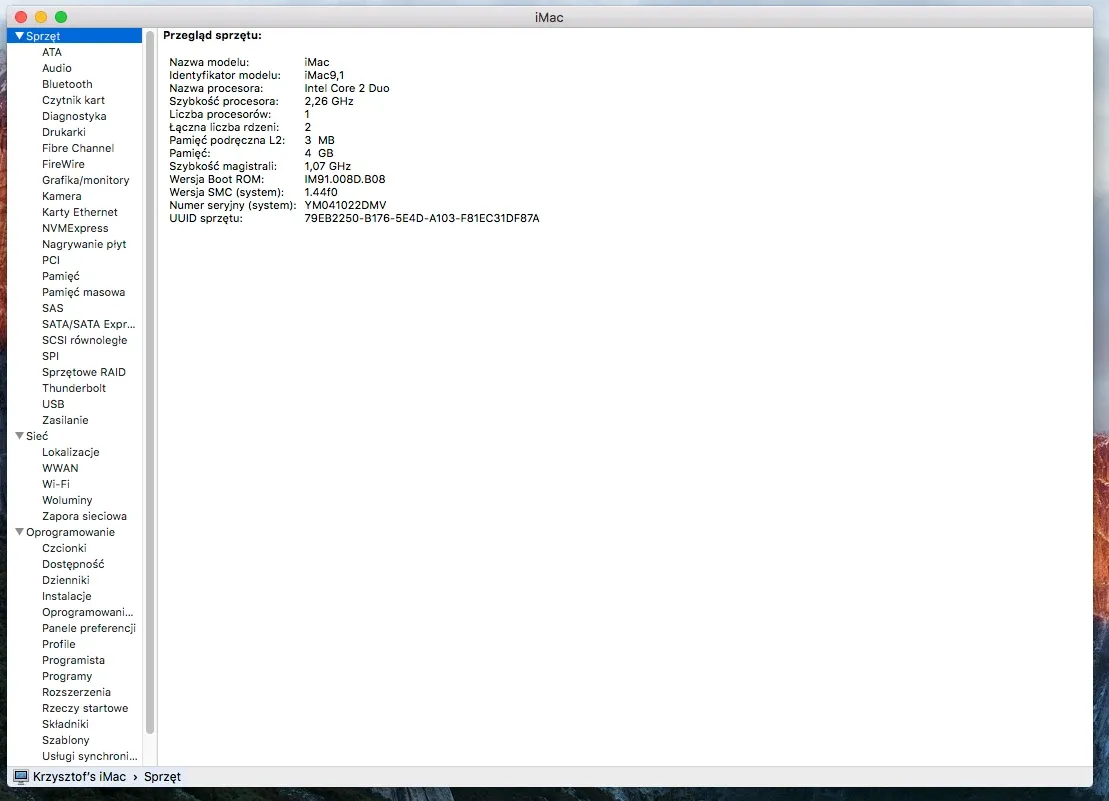Open Nagrywanie płyt entry

coord(84,245)
